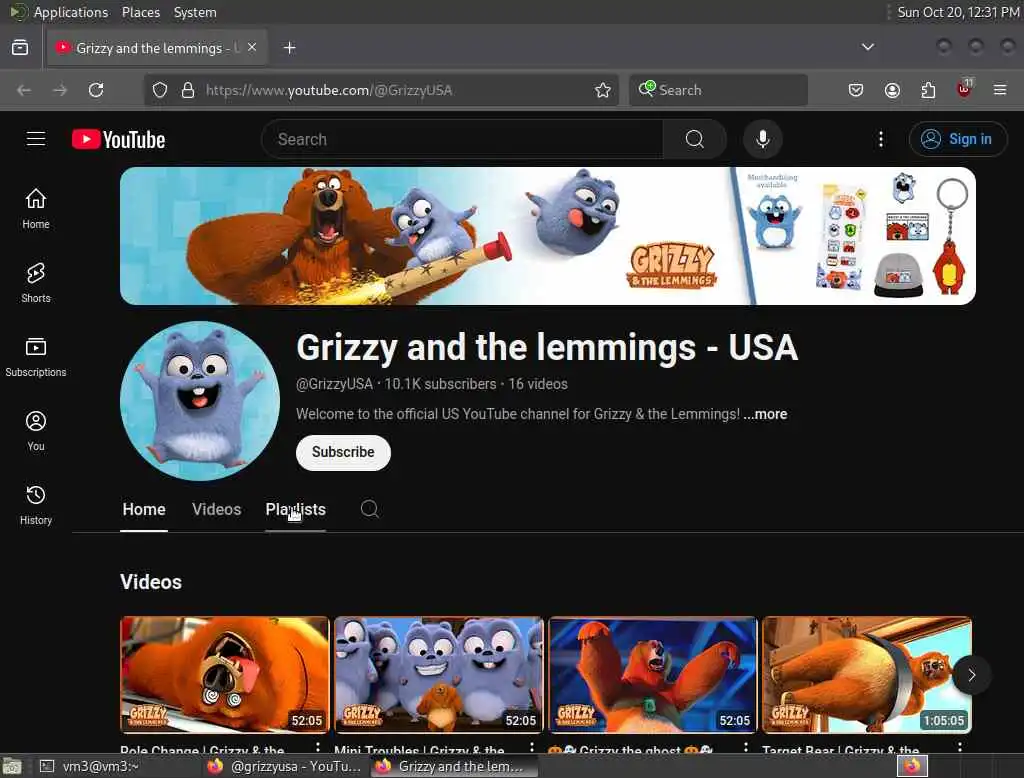Open options for Pole Change video
This screenshot has height=778, width=1024.
tap(317, 747)
